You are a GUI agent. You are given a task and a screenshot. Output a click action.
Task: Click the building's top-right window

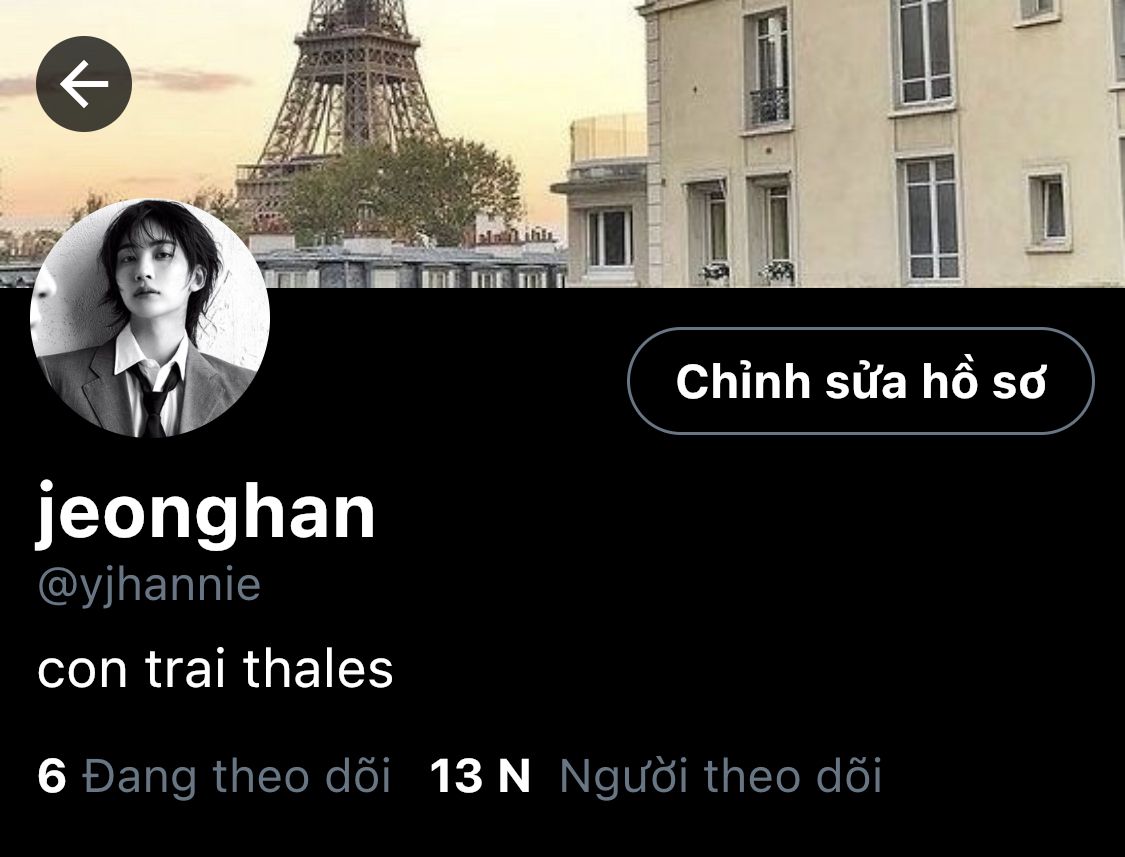pos(1037,12)
